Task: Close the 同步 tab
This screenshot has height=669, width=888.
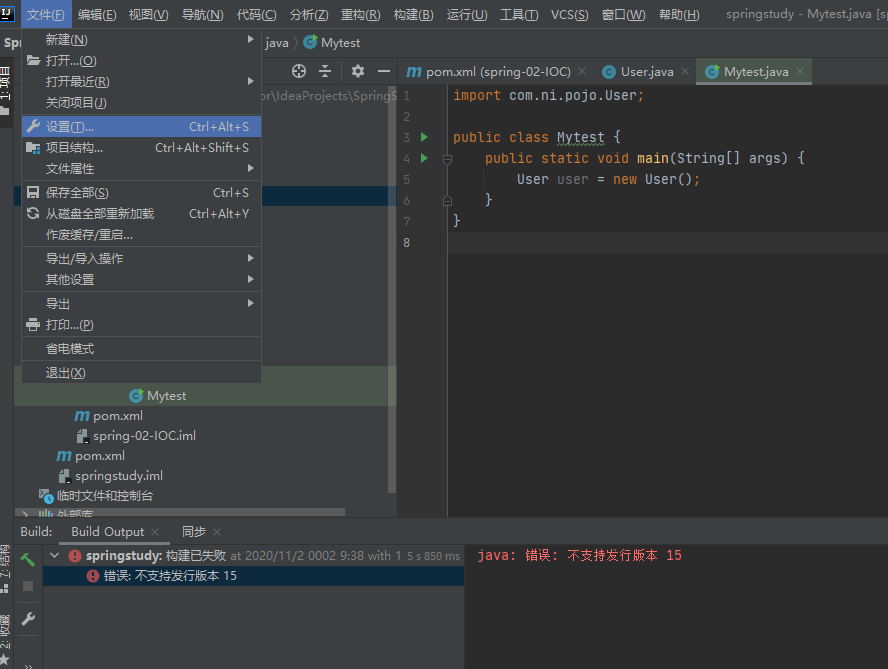Action: click(x=217, y=532)
